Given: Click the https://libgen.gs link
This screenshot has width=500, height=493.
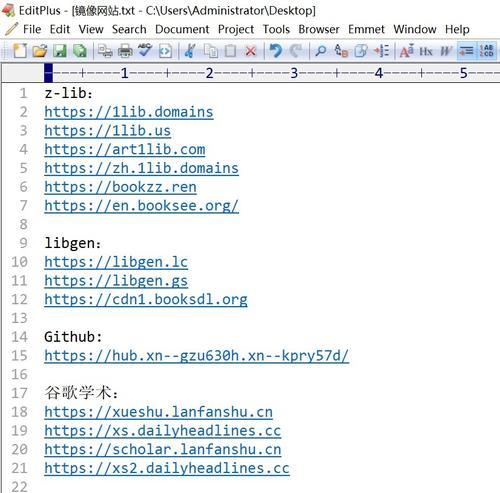Looking at the screenshot, I should coord(116,281).
